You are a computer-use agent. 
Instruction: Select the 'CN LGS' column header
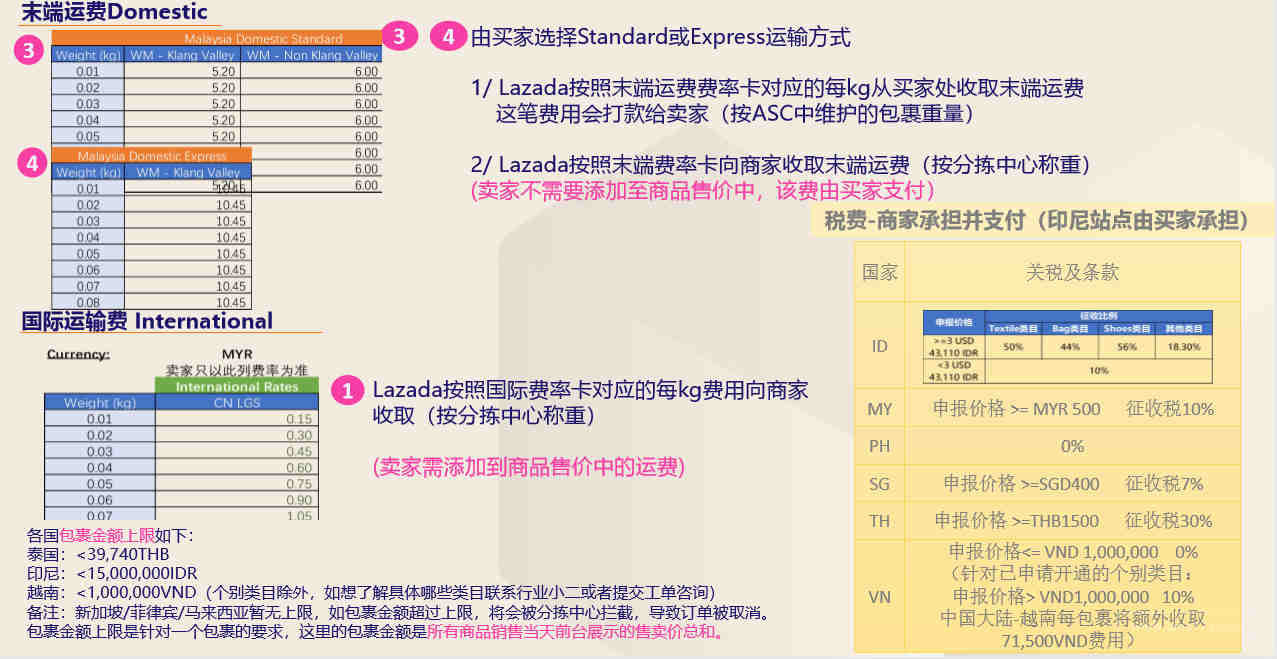[237, 402]
